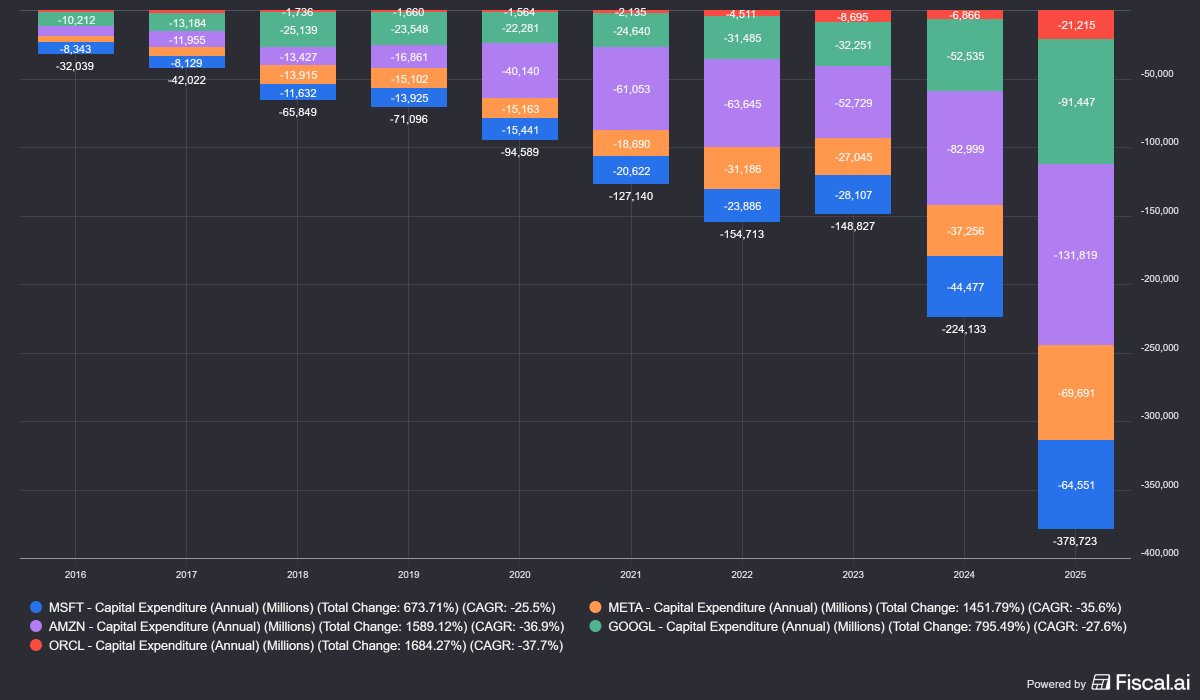Select the 2025 META bar -69,691

[x=1076, y=392]
